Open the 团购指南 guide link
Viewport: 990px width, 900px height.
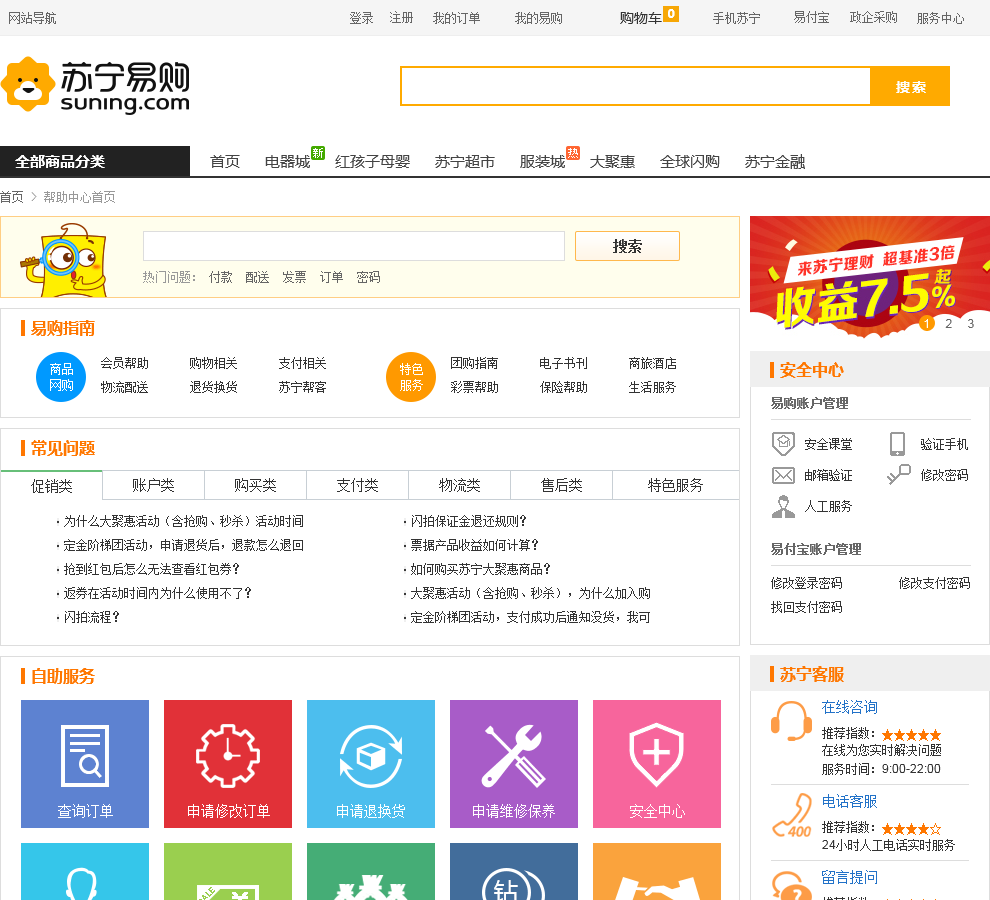point(474,364)
